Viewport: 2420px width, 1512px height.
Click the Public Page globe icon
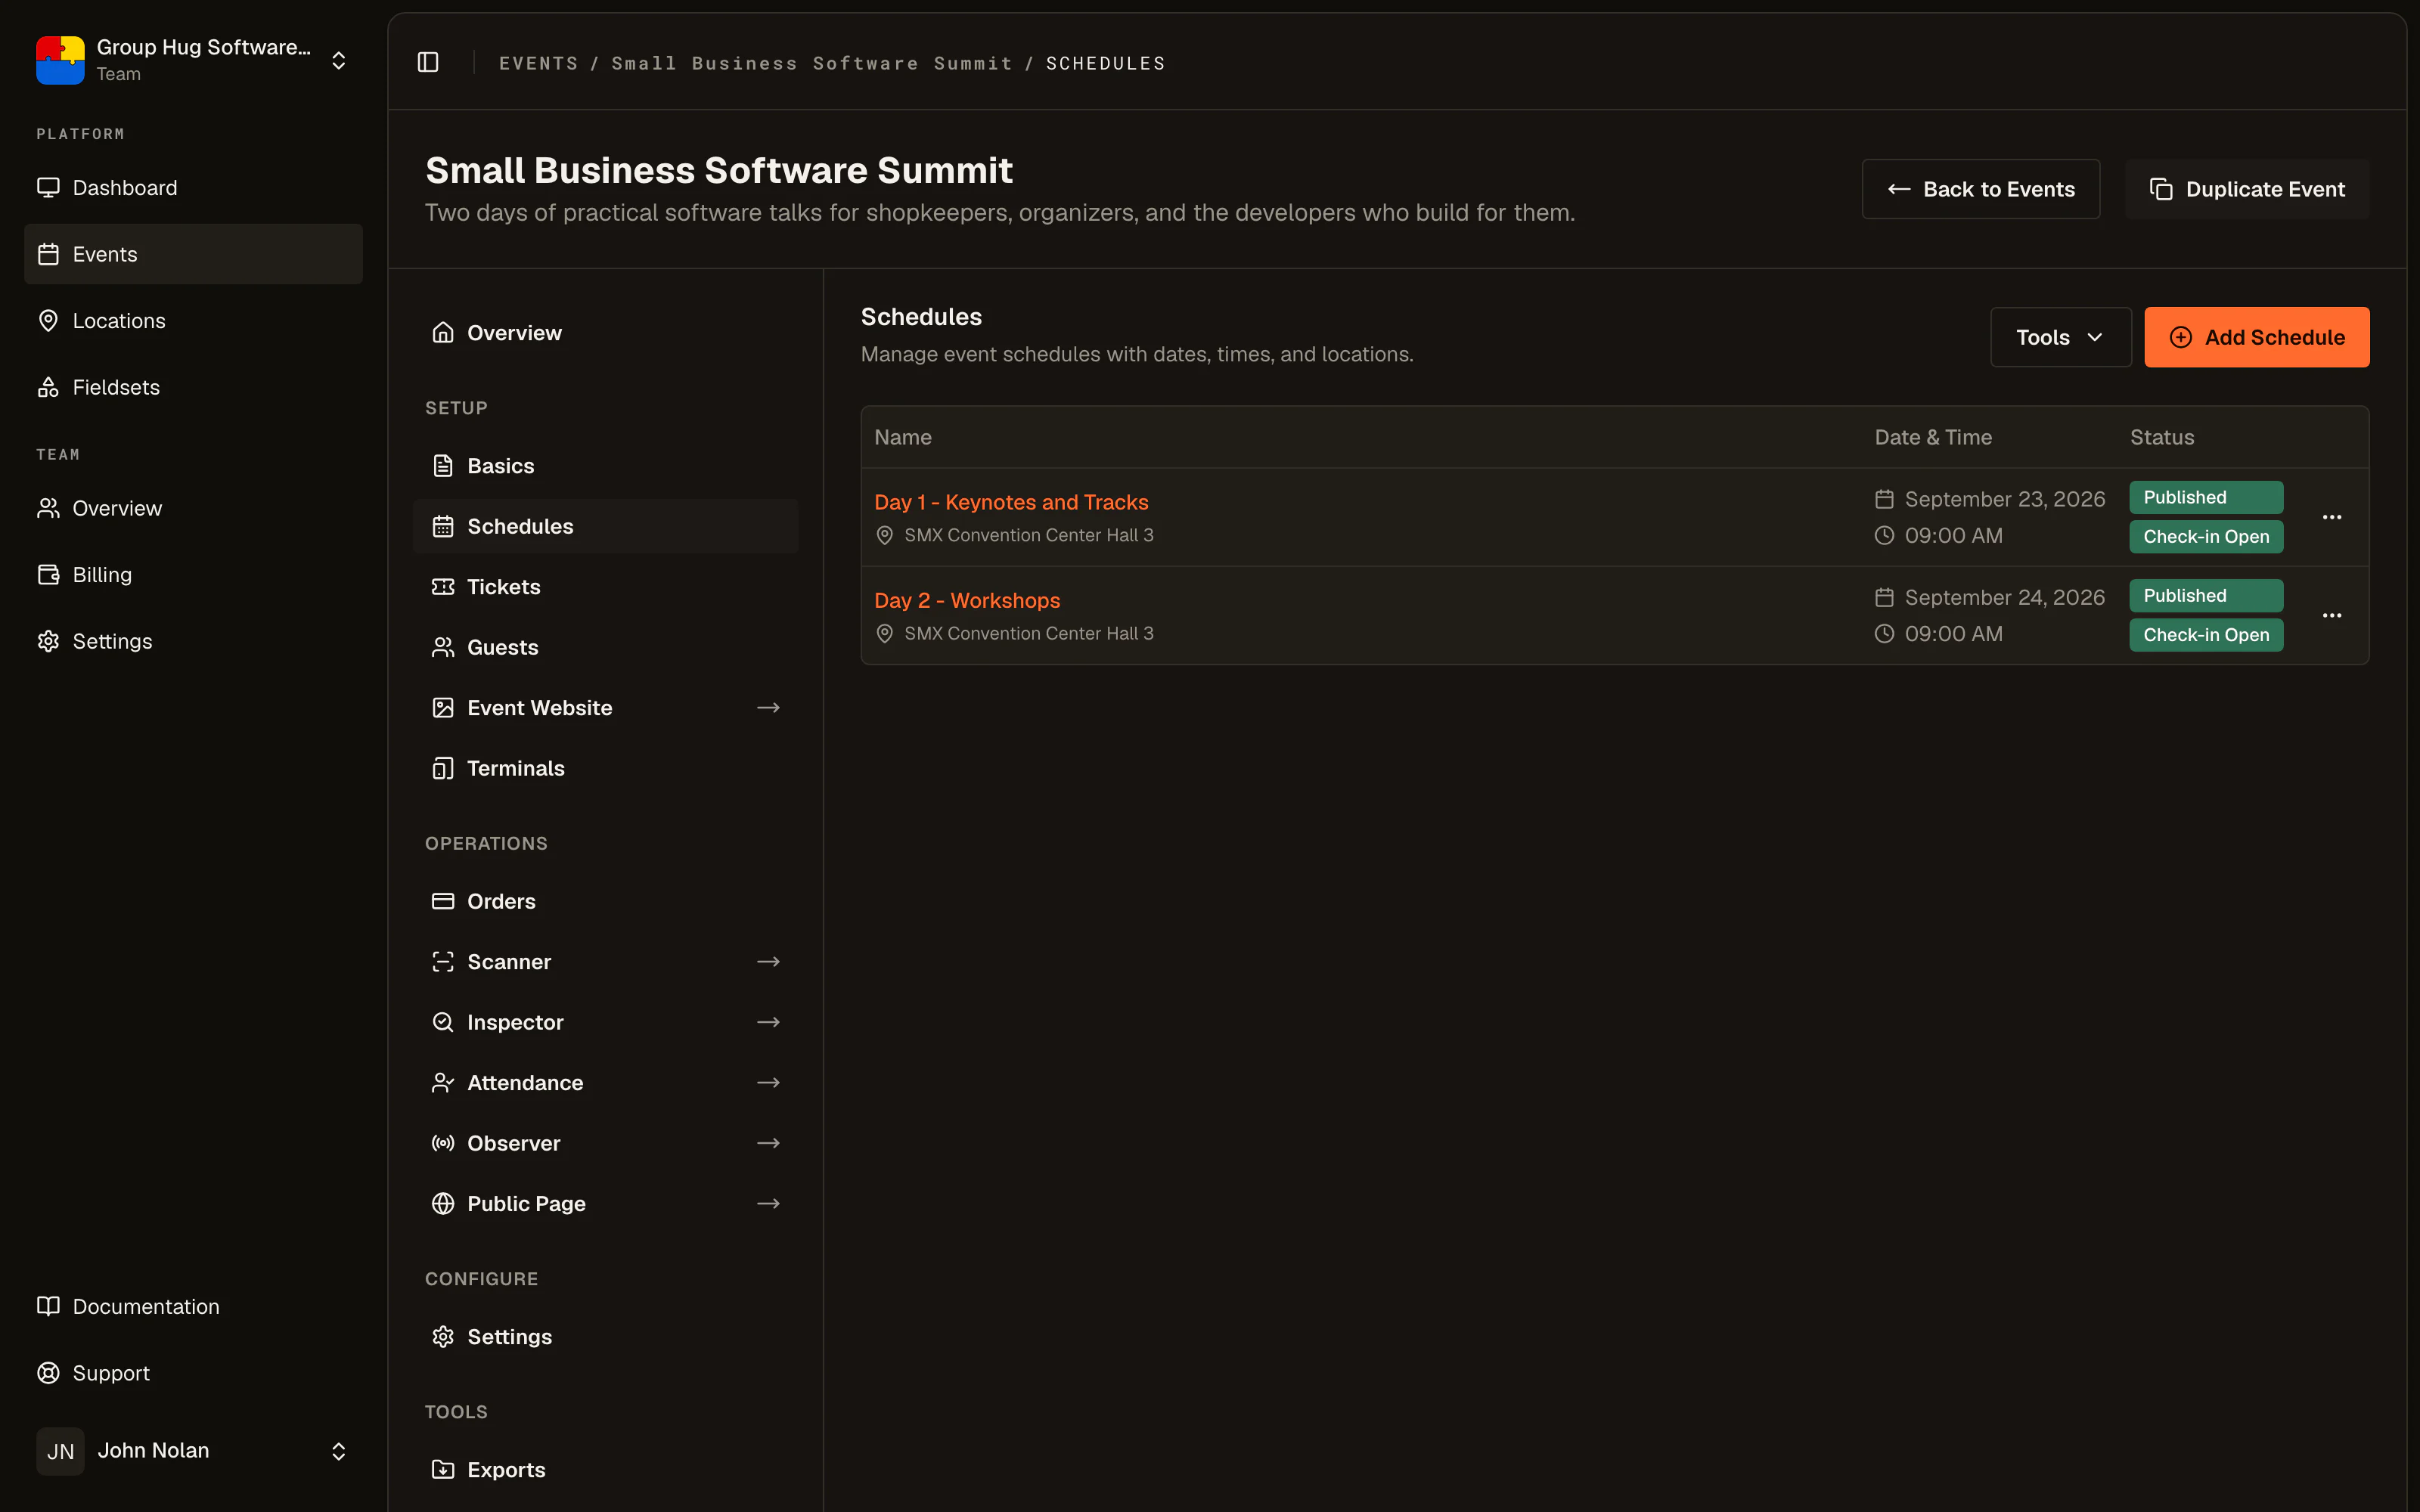point(443,1204)
